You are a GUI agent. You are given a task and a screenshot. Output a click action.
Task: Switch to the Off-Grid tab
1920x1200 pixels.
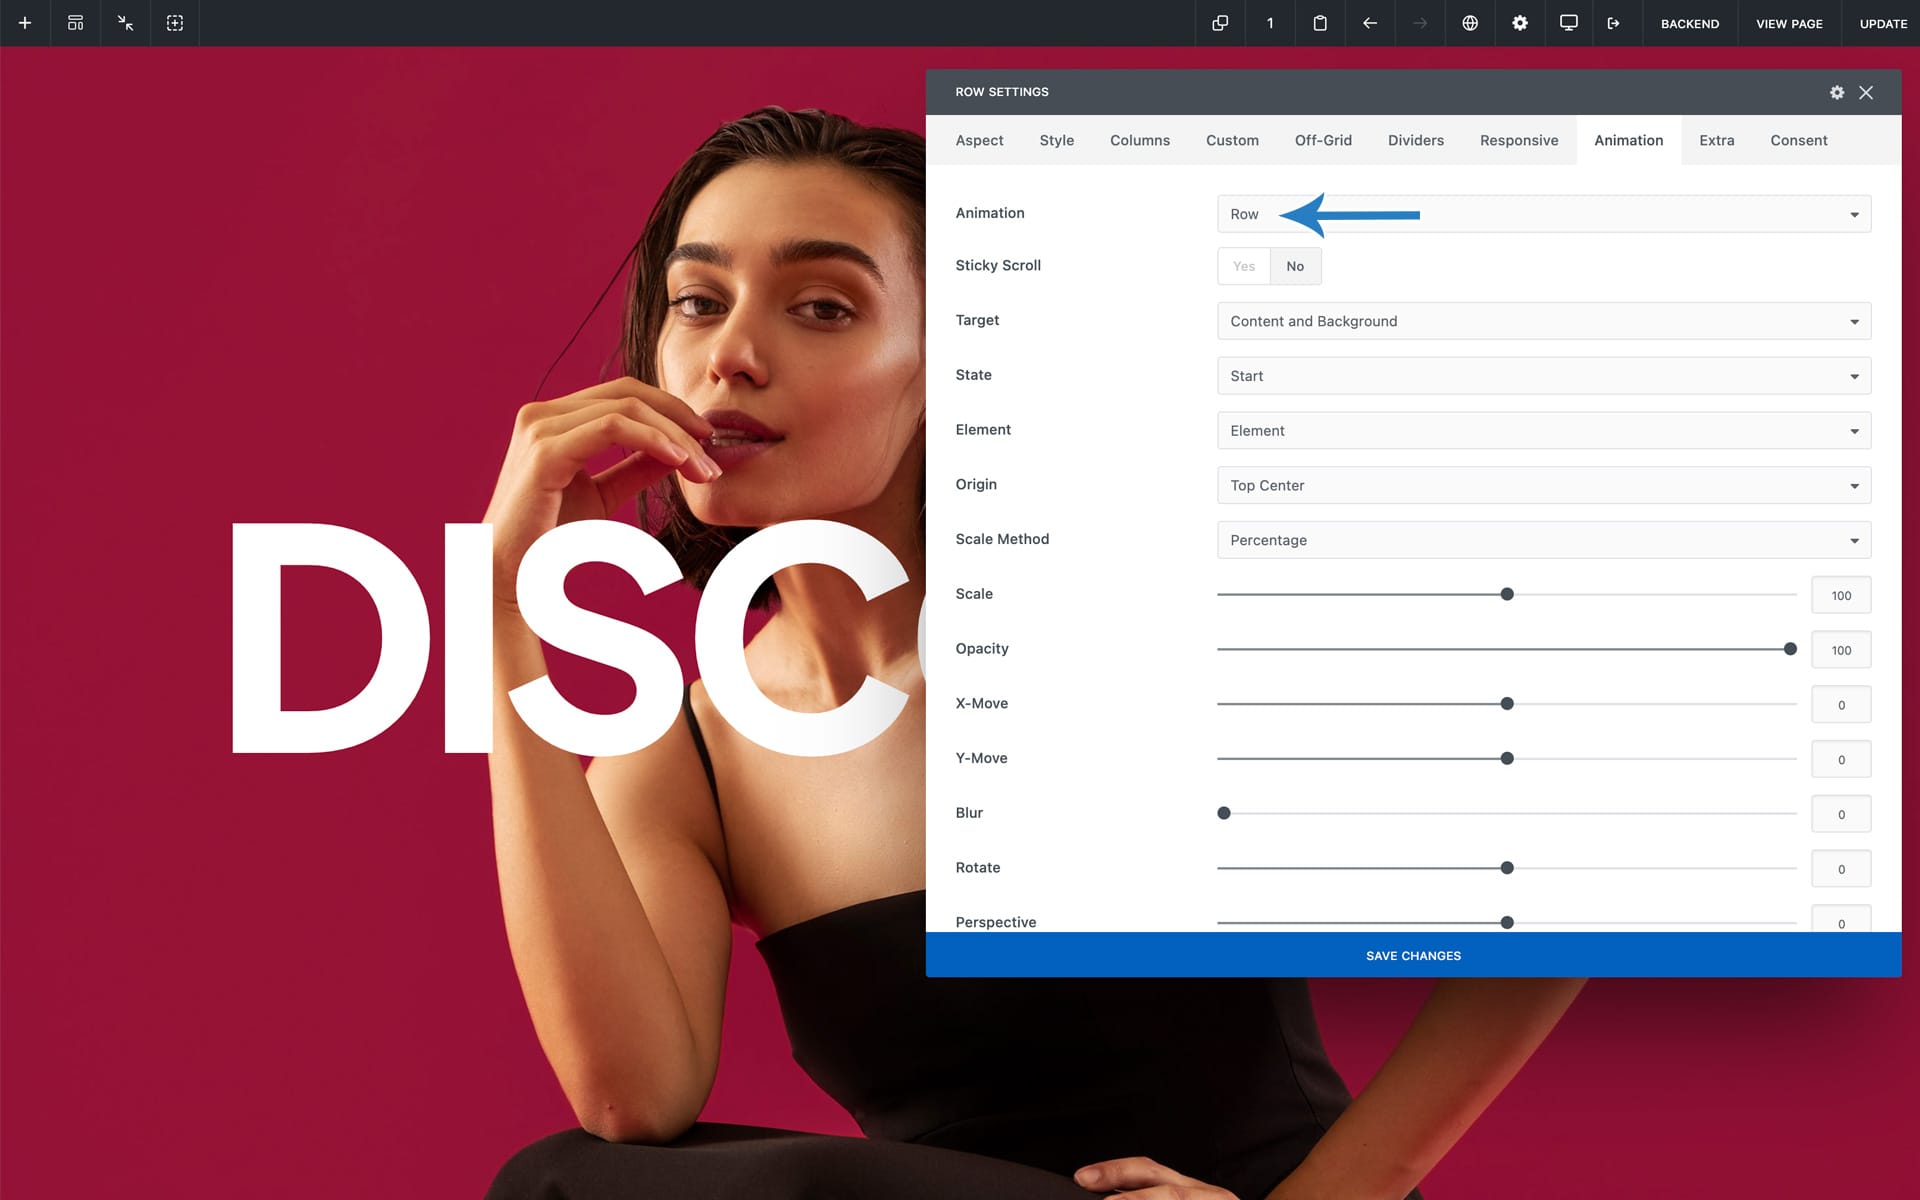point(1322,140)
